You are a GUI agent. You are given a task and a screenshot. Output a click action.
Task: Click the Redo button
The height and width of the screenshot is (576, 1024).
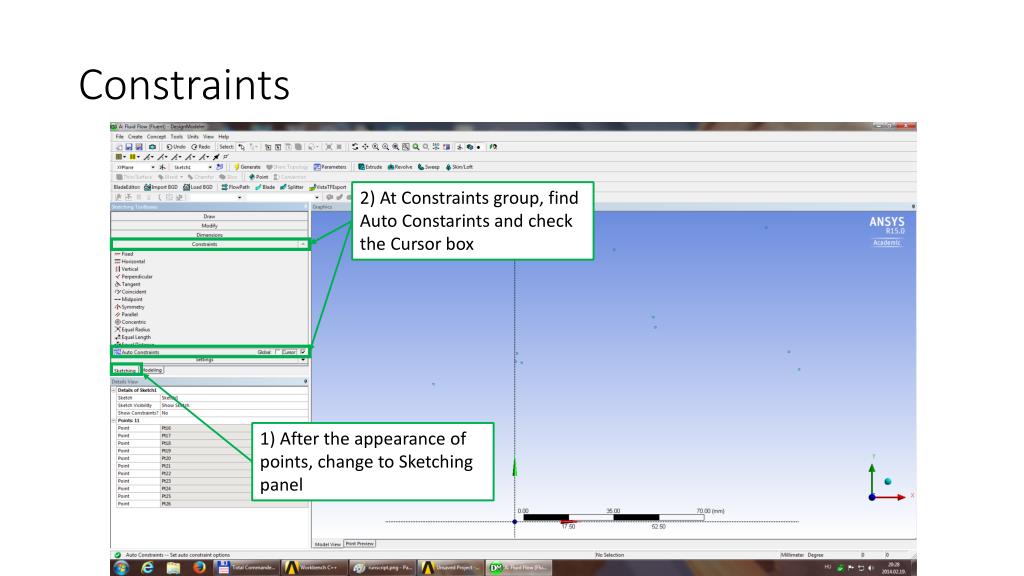tap(201, 147)
